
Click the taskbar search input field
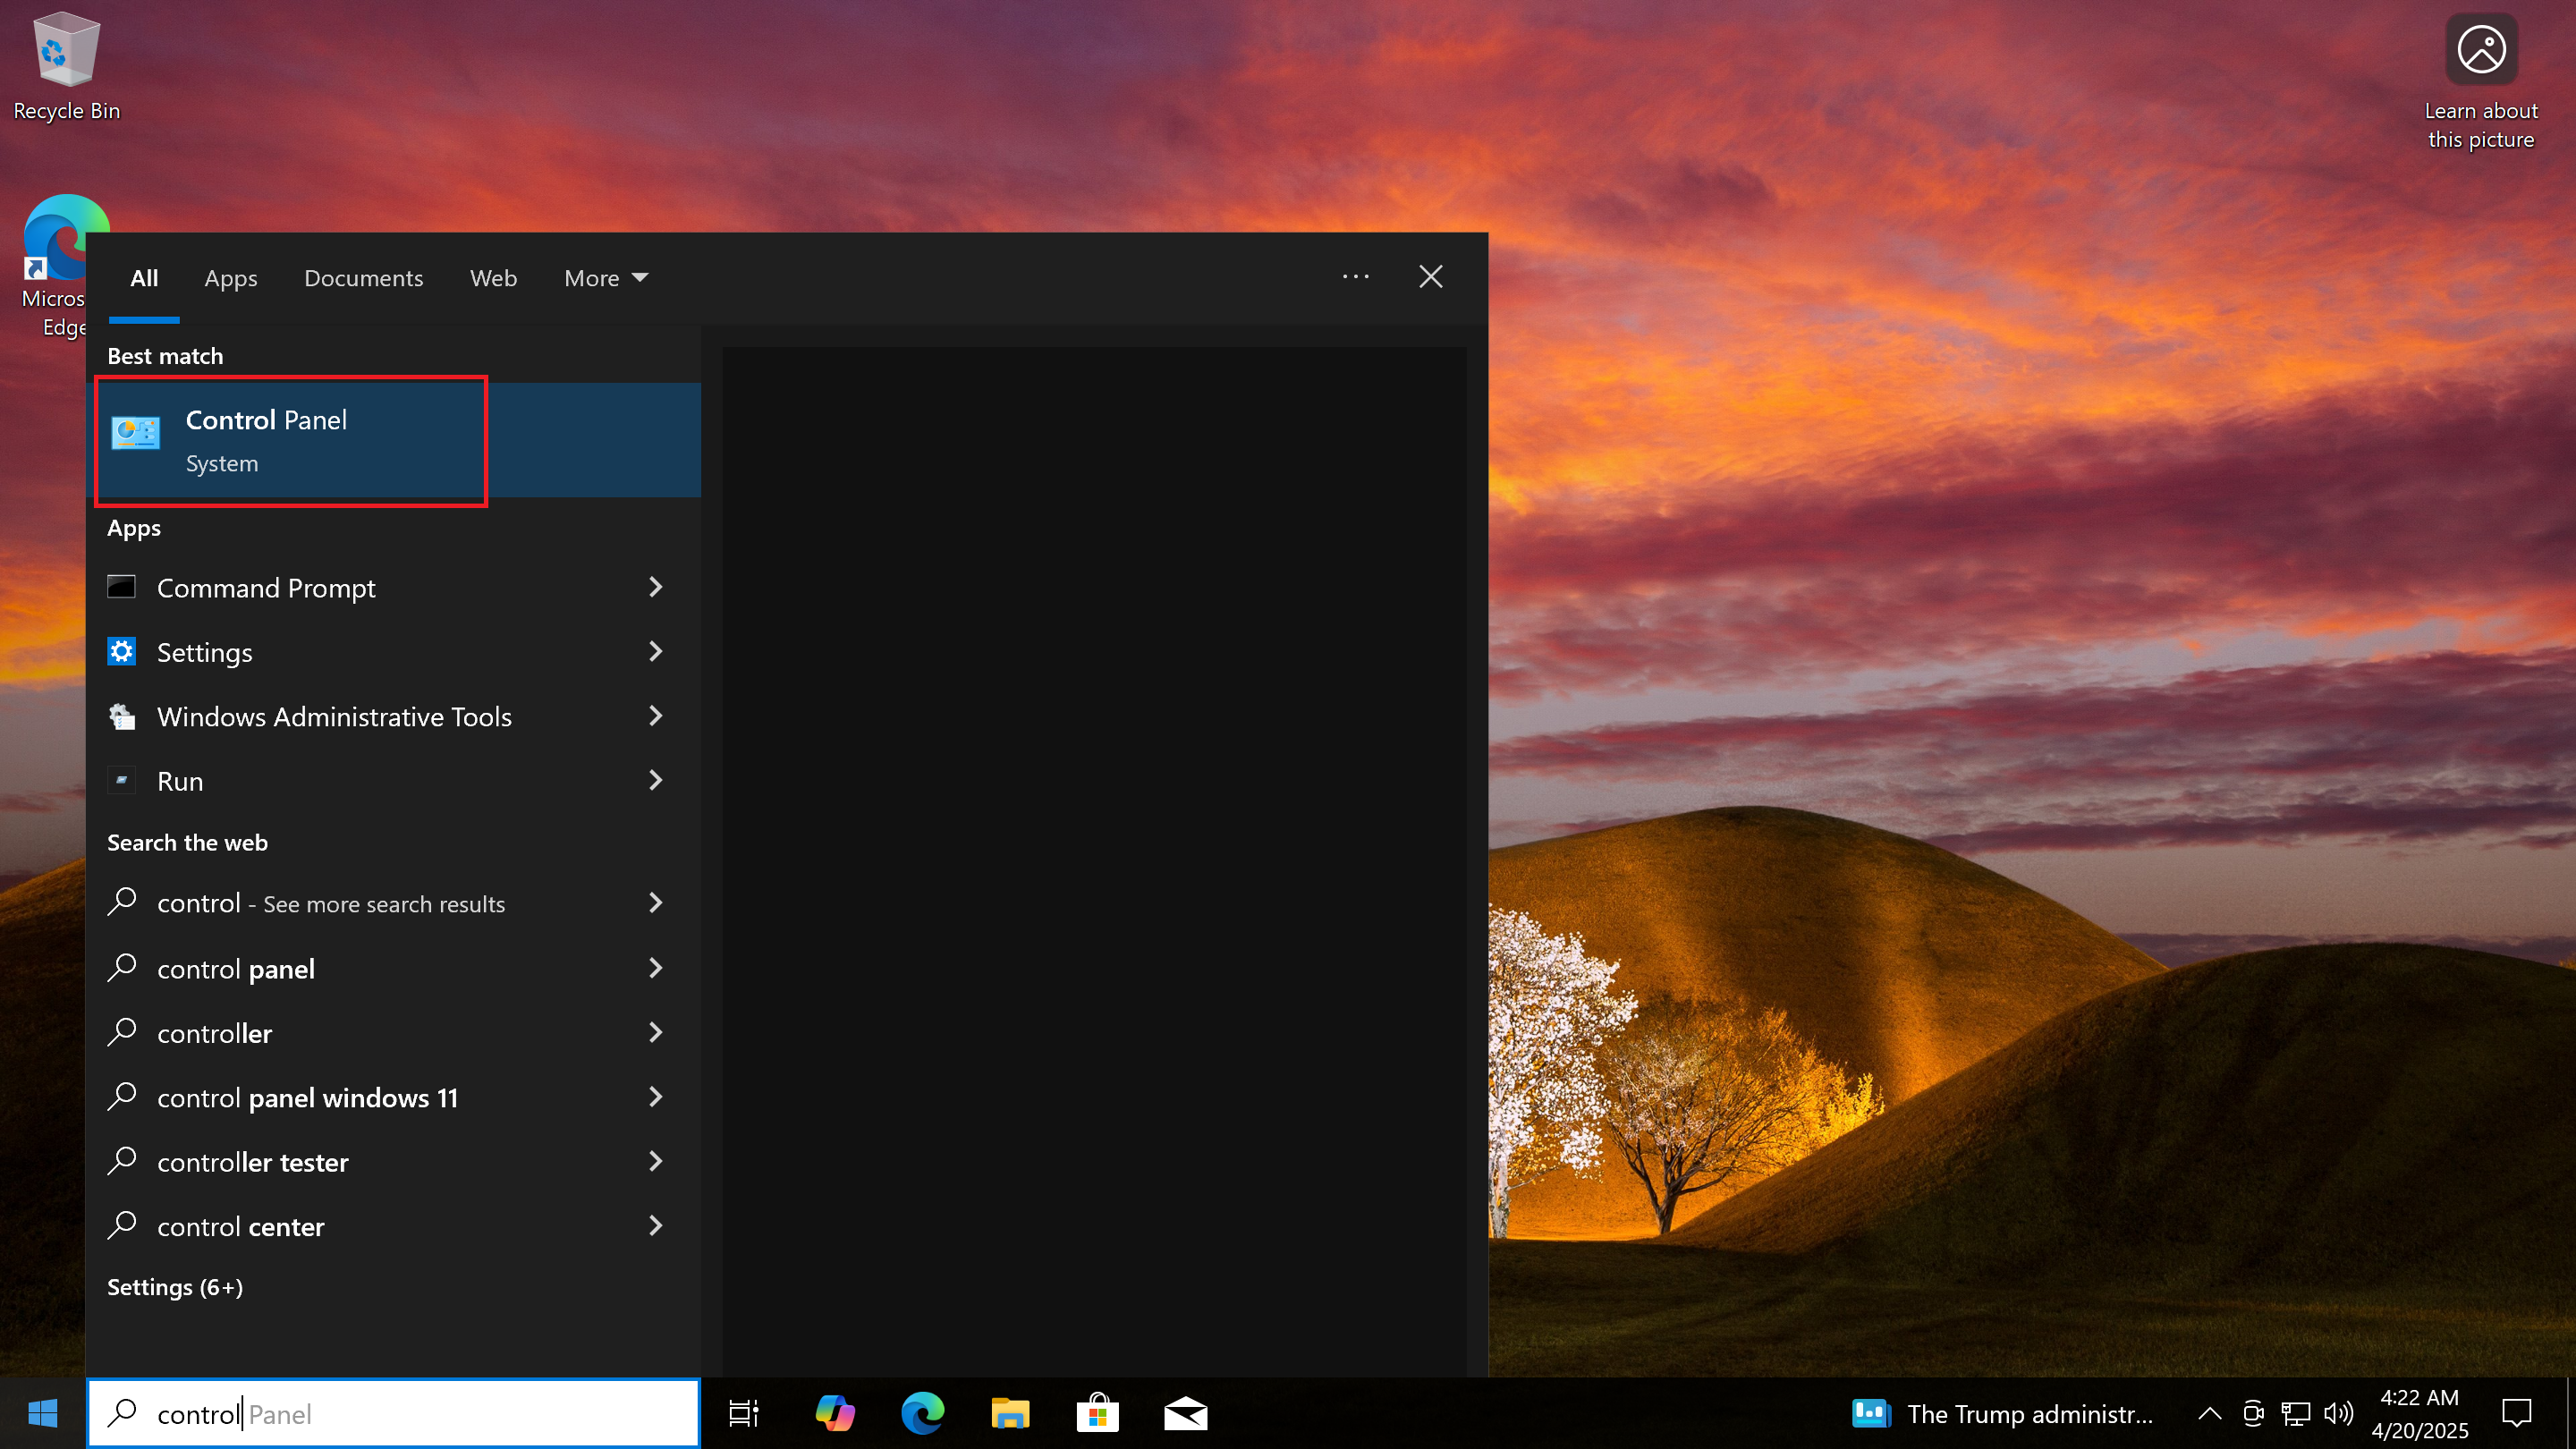click(x=394, y=1413)
